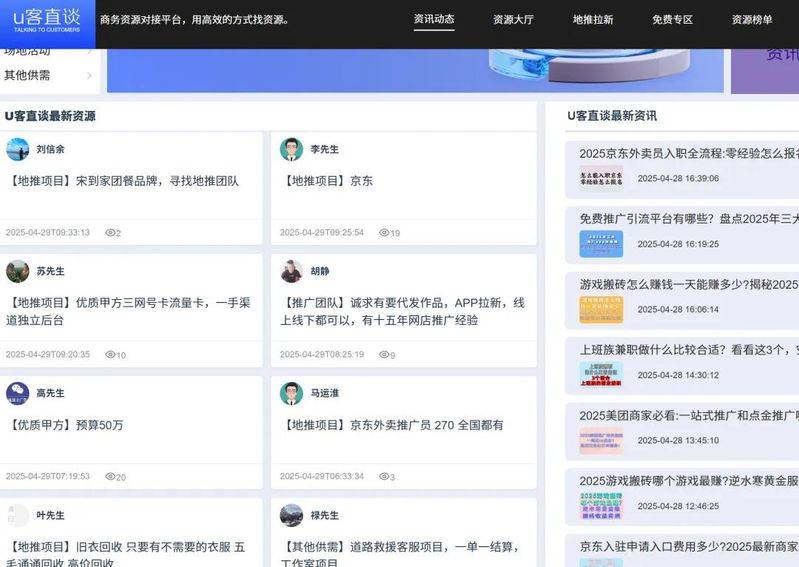The image size is (799, 567).
Task: Open the 【地推项目】京东 post
Action: [327, 181]
